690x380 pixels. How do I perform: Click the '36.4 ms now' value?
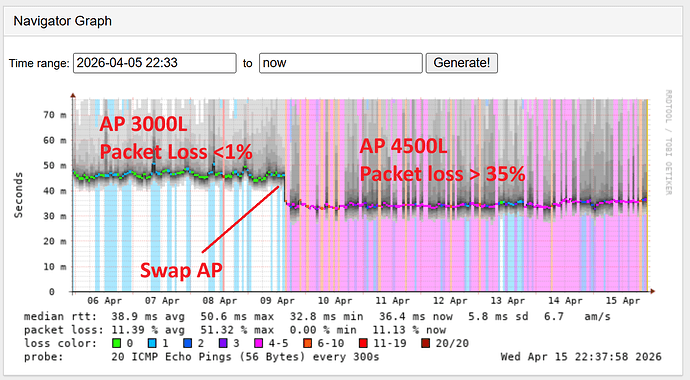[x=415, y=317]
